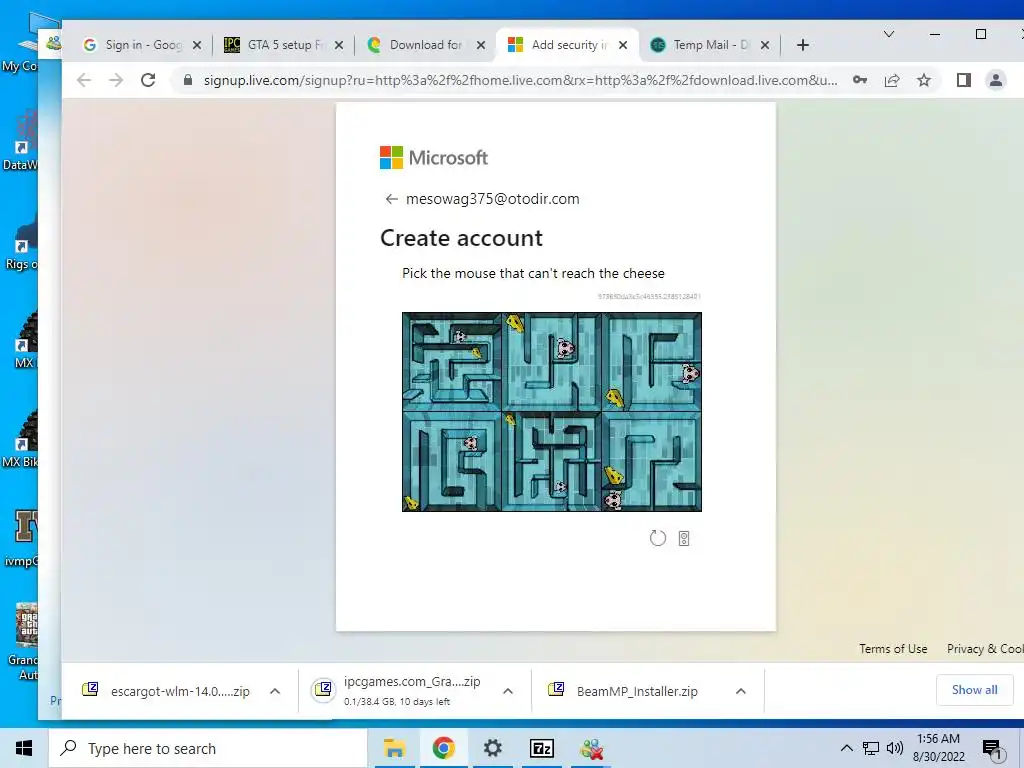The height and width of the screenshot is (768, 1024).
Task: Click the browser forward arrow
Action: pos(116,80)
